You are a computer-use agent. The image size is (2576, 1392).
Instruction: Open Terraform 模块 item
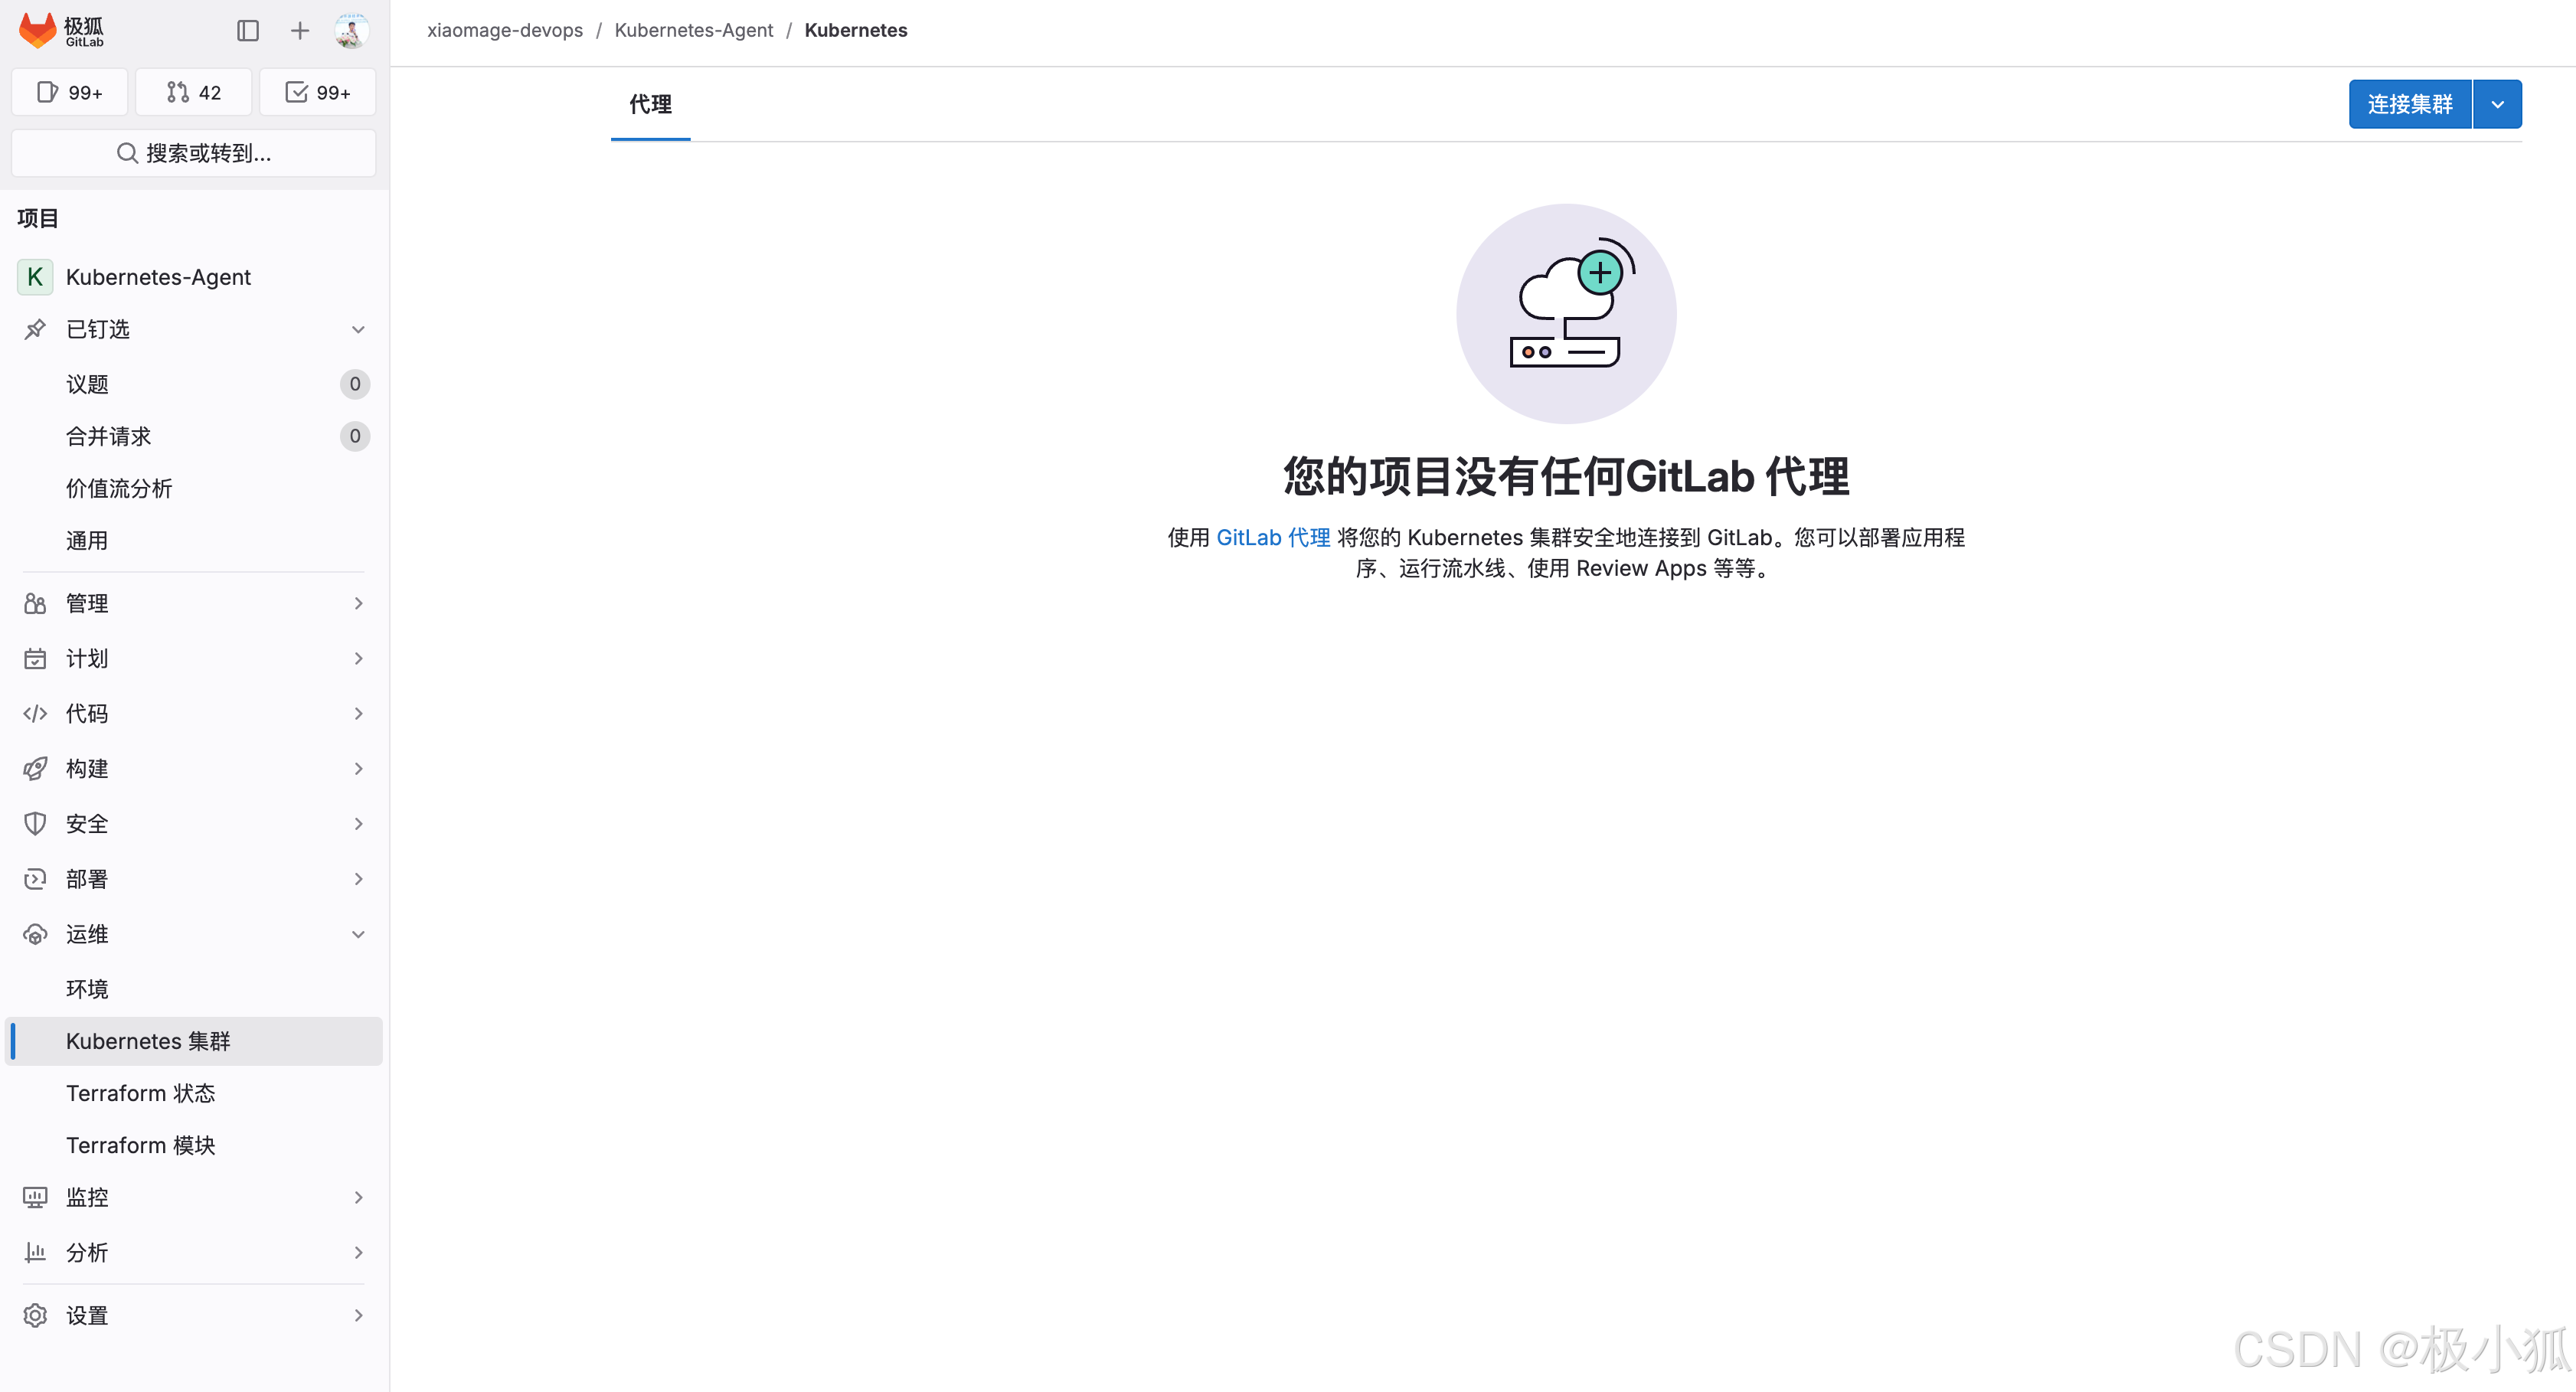[194, 1145]
